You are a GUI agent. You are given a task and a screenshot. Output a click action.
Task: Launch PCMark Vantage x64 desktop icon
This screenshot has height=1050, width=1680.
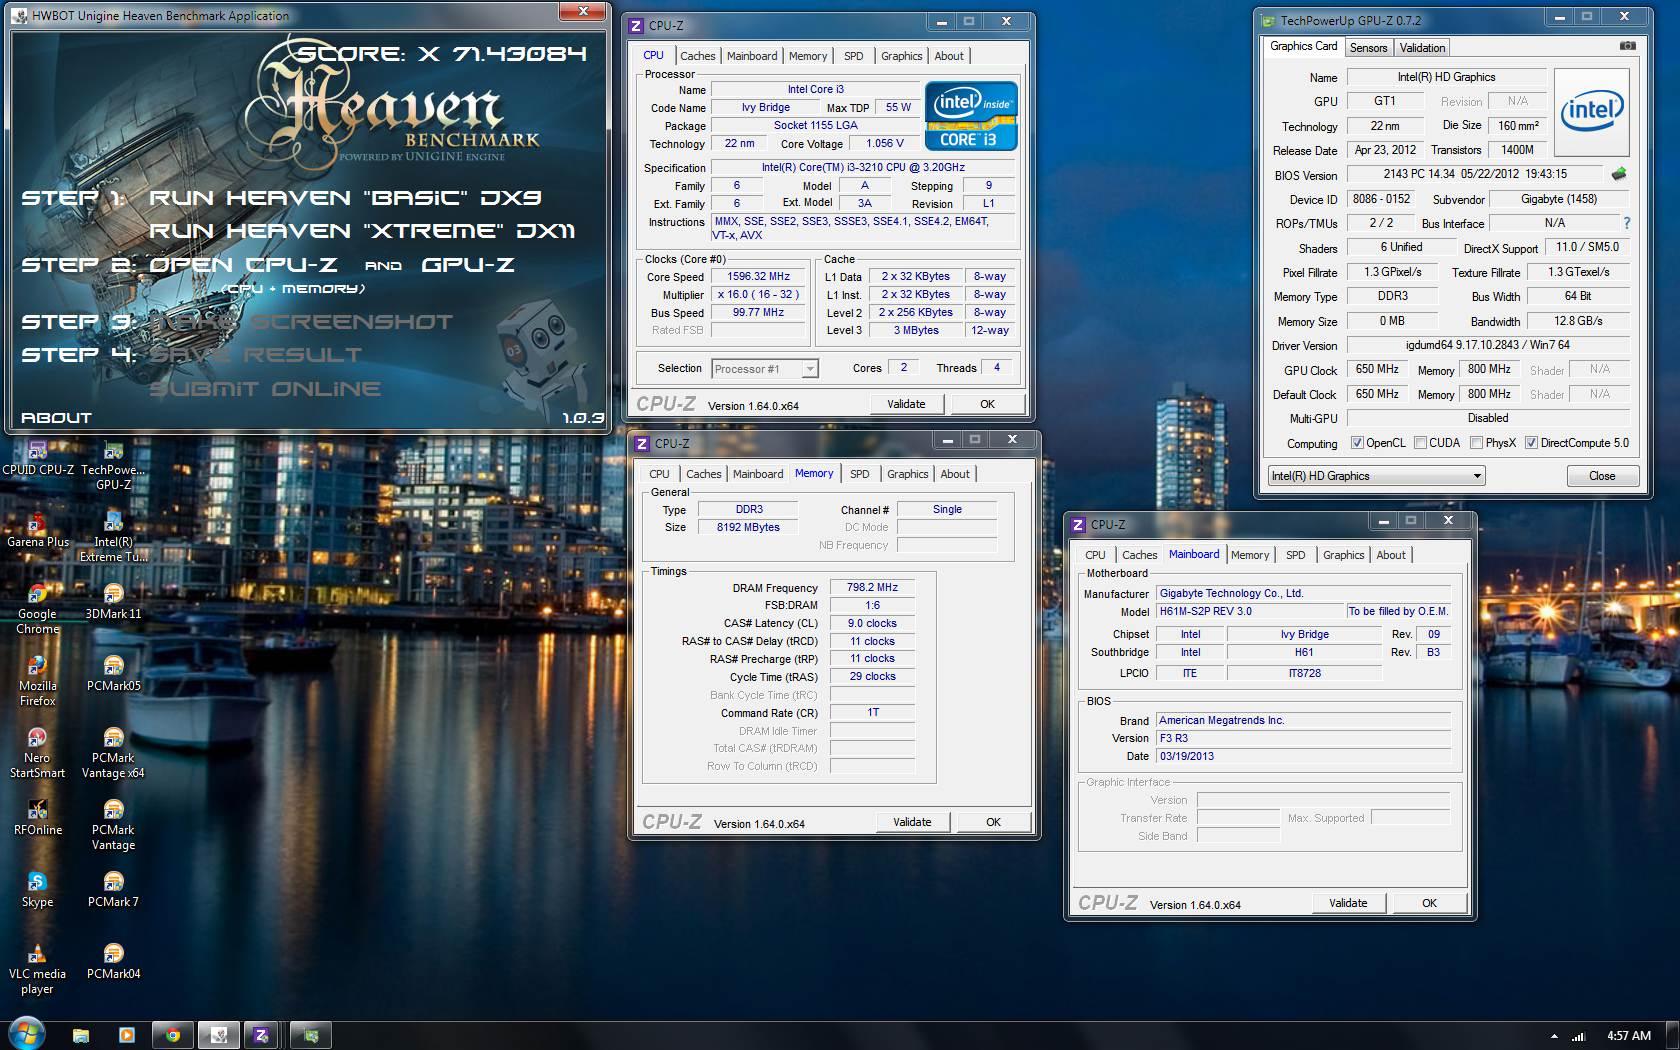coord(113,754)
